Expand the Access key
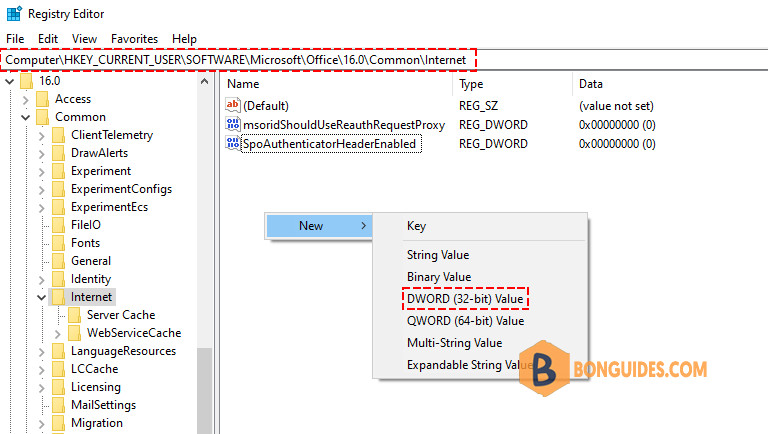The width and height of the screenshot is (768, 434). [x=25, y=99]
